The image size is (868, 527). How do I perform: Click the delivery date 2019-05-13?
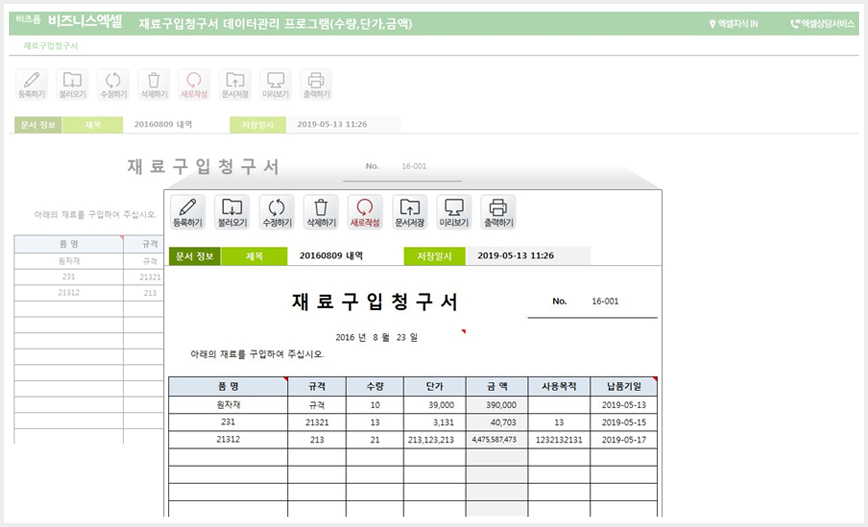point(624,405)
